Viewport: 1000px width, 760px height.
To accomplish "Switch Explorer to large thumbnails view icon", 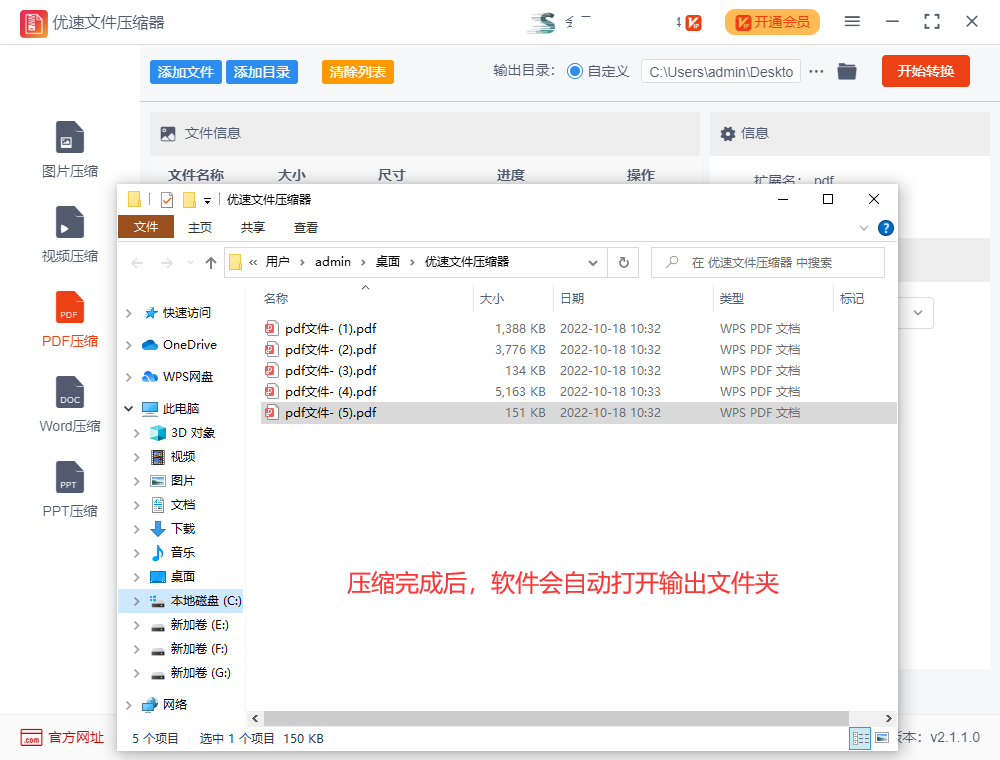I will pos(882,738).
